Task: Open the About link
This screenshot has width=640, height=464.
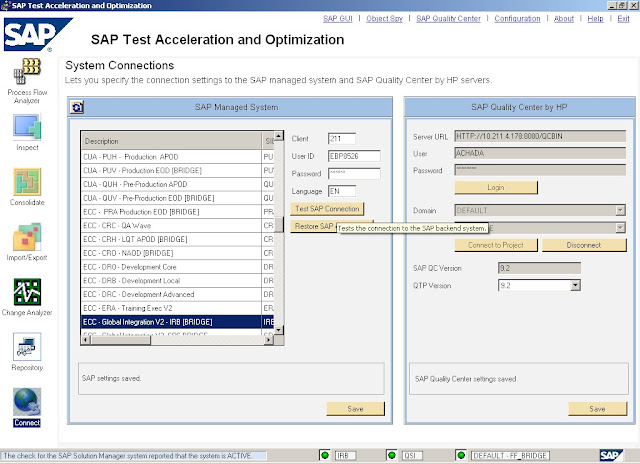Action: click(564, 19)
